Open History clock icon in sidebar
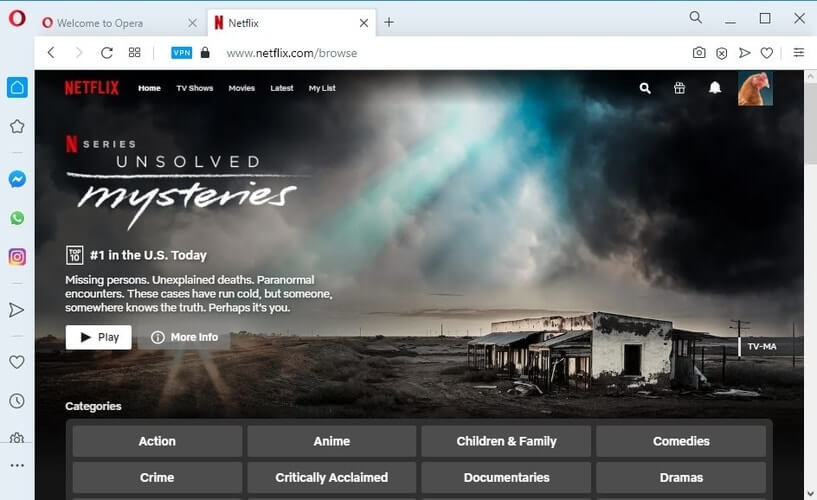 pyautogui.click(x=17, y=401)
